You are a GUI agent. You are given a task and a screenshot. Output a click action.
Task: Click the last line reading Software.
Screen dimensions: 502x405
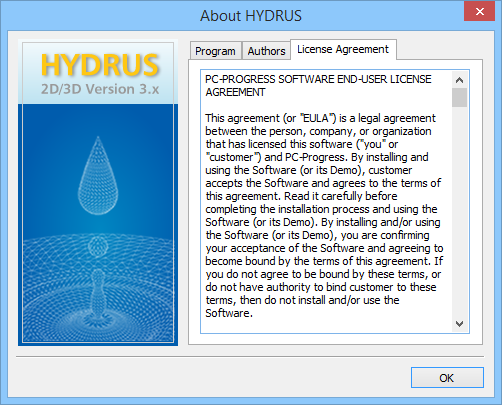pos(229,313)
